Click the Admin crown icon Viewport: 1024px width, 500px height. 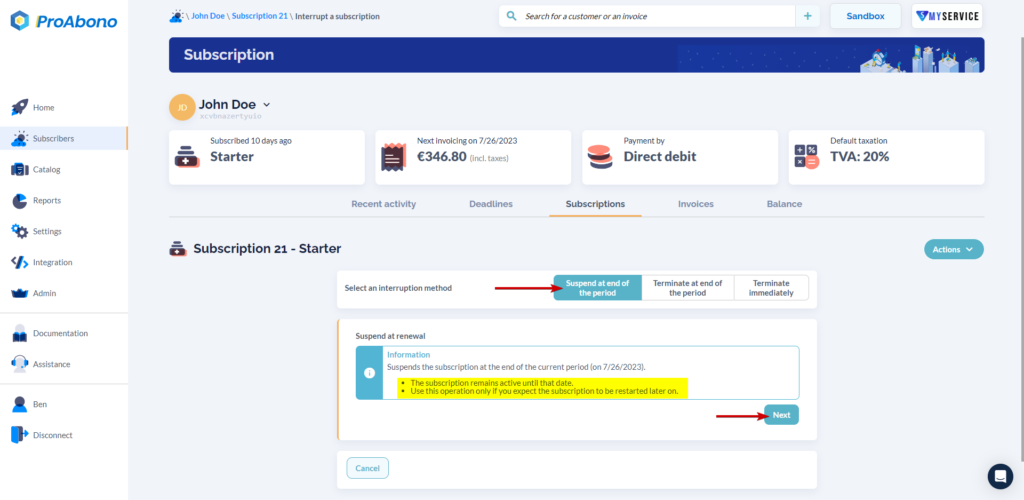20,294
